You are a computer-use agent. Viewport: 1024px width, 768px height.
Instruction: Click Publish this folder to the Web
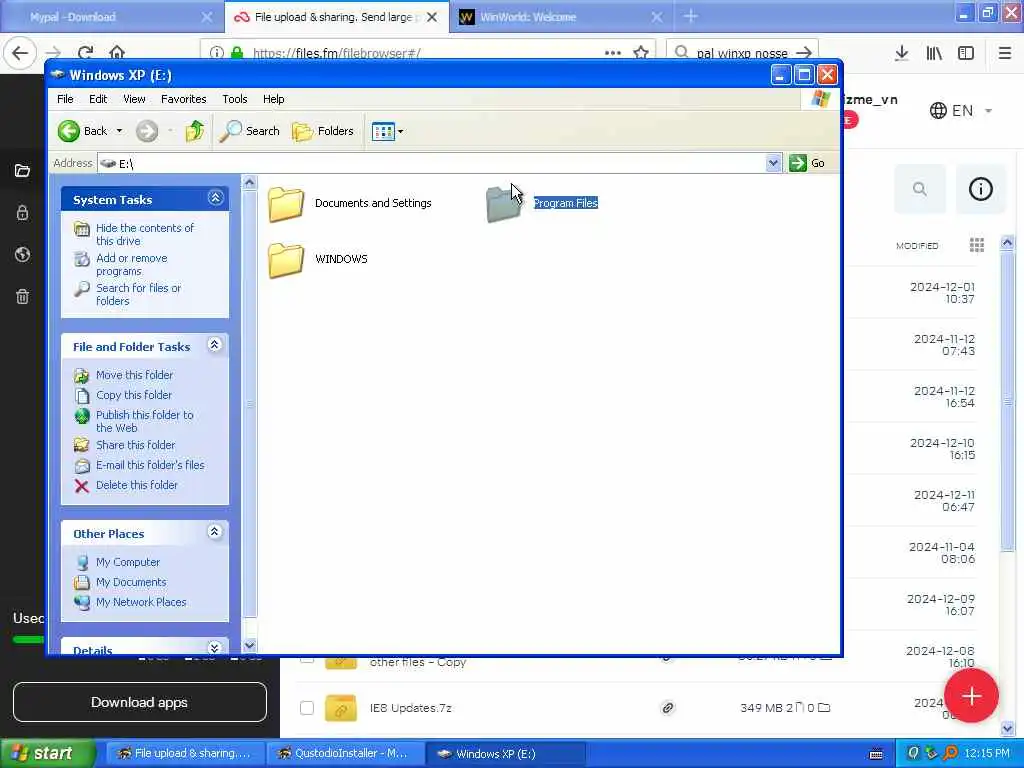point(144,421)
